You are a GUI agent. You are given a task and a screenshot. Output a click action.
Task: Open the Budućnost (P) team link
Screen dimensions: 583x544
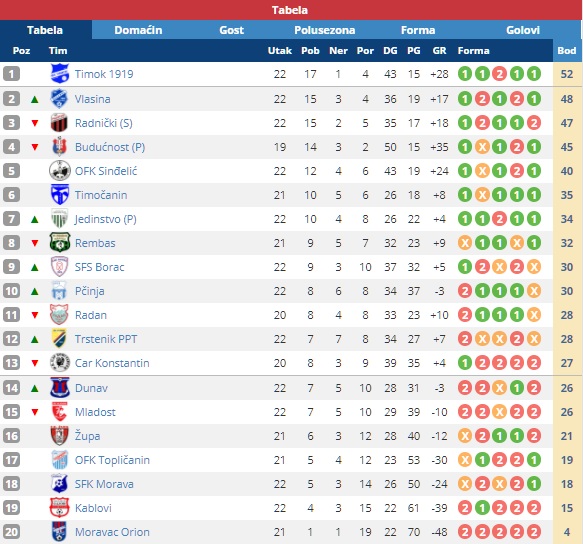pyautogui.click(x=110, y=147)
